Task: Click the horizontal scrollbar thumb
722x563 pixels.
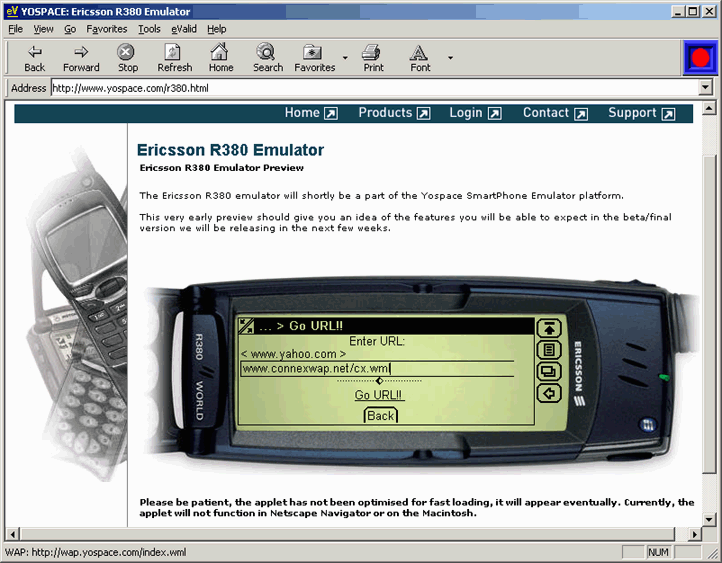Action: pyautogui.click(x=347, y=534)
